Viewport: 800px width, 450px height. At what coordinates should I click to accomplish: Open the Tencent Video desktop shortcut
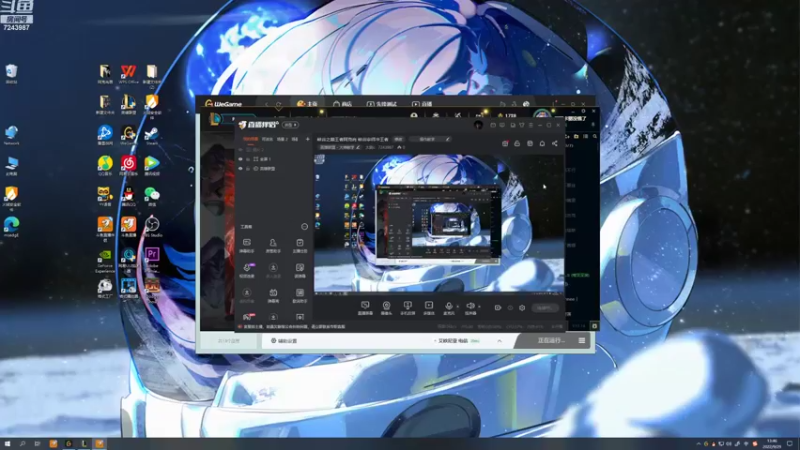point(152,166)
